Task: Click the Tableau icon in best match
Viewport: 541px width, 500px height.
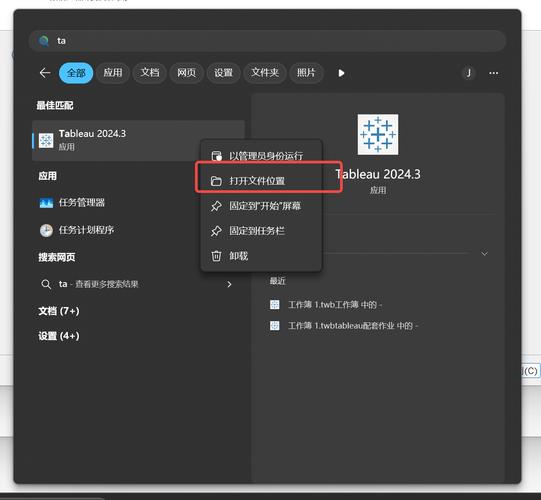Action: [46, 140]
